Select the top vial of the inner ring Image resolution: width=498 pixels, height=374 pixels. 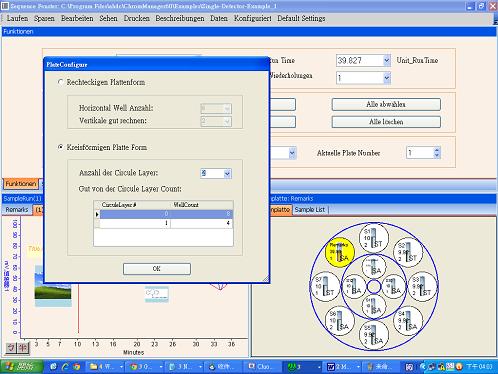(374, 267)
